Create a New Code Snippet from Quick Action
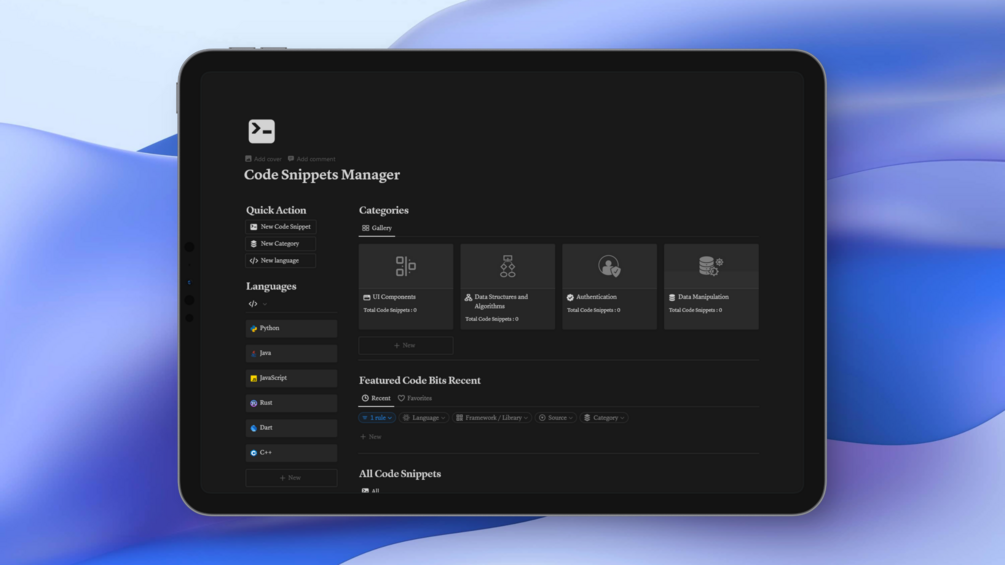 click(281, 227)
